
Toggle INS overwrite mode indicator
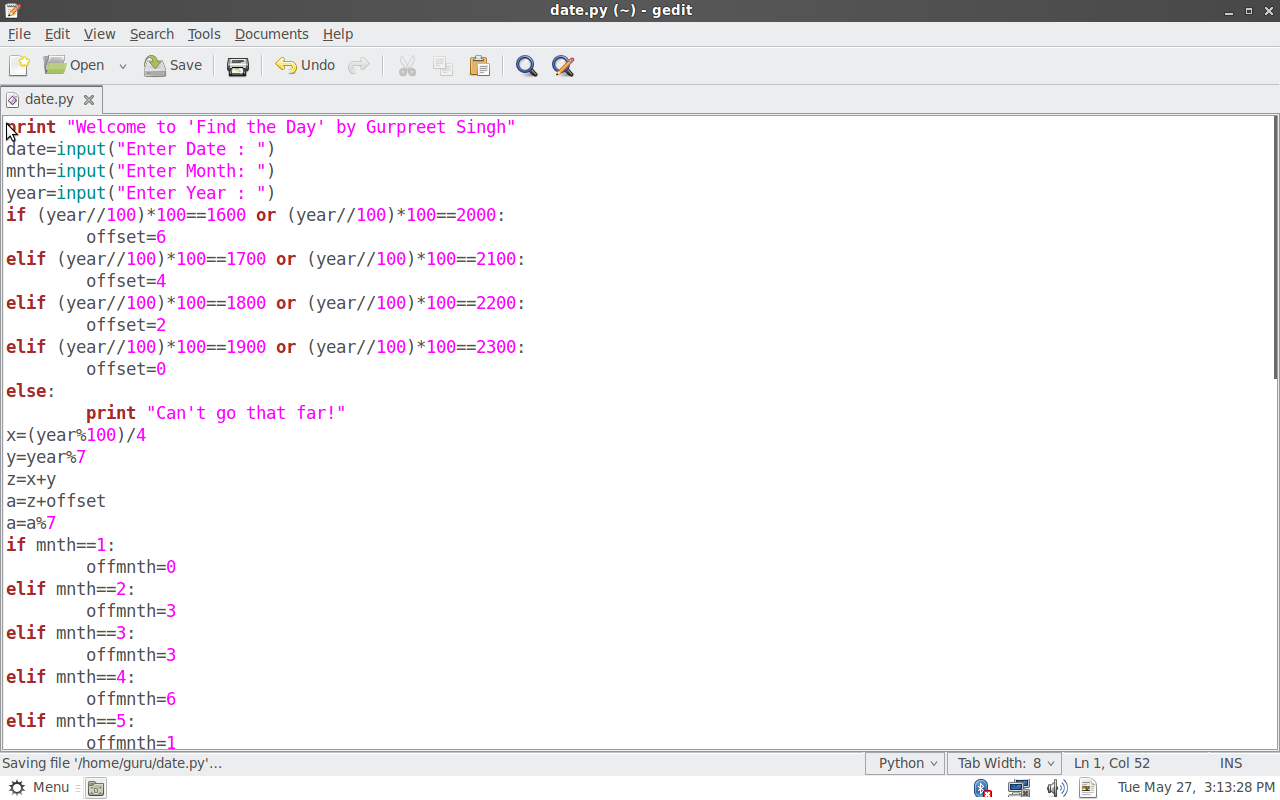[1230, 762]
